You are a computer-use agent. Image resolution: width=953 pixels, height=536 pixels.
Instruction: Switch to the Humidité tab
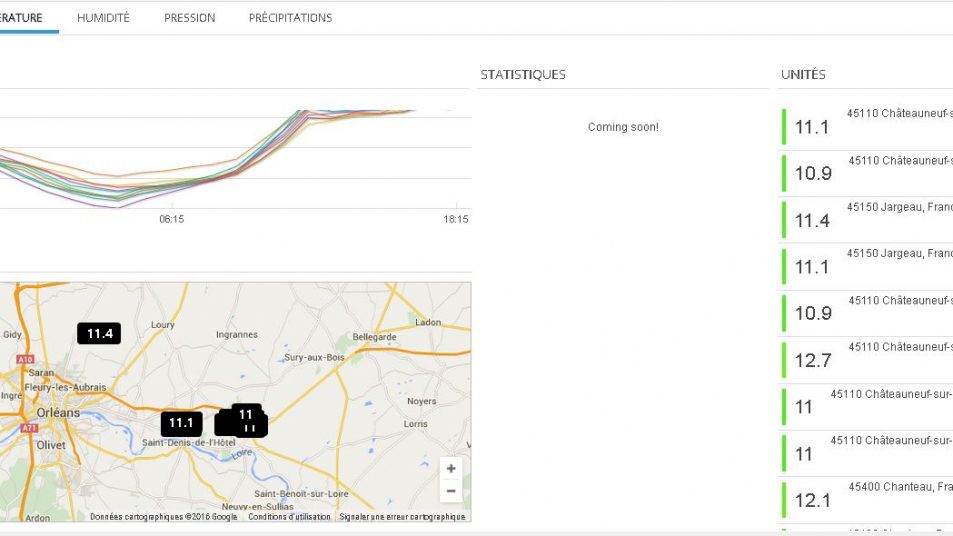103,18
